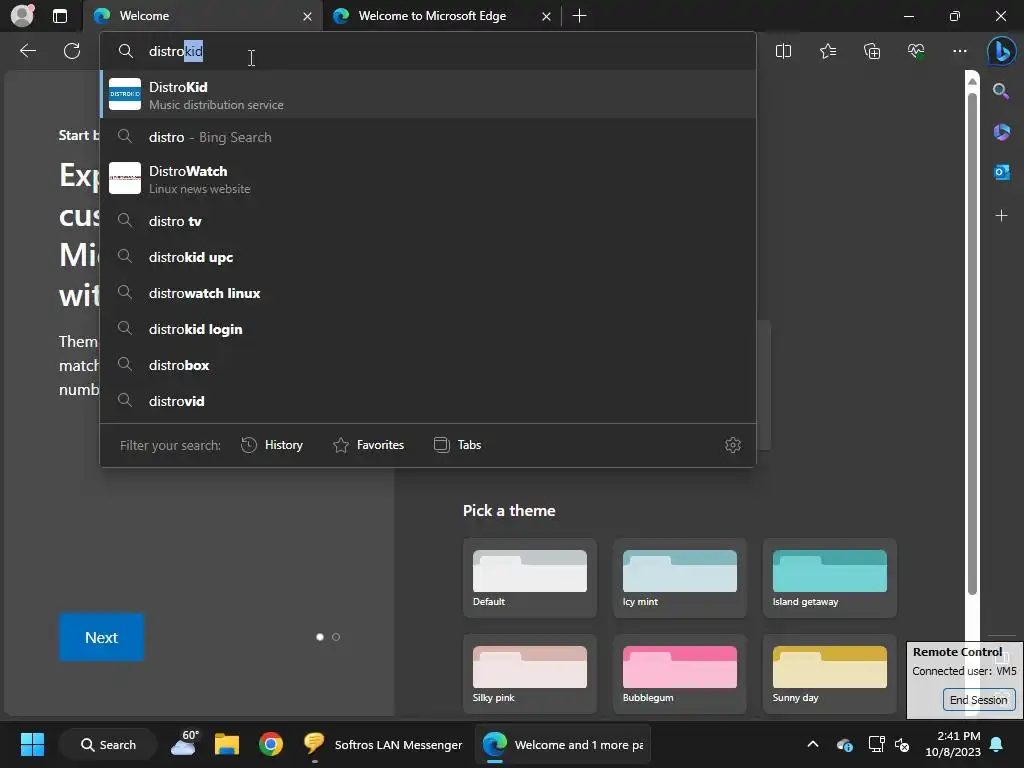Filter search by Tabs
This screenshot has width=1024, height=768.
click(457, 445)
